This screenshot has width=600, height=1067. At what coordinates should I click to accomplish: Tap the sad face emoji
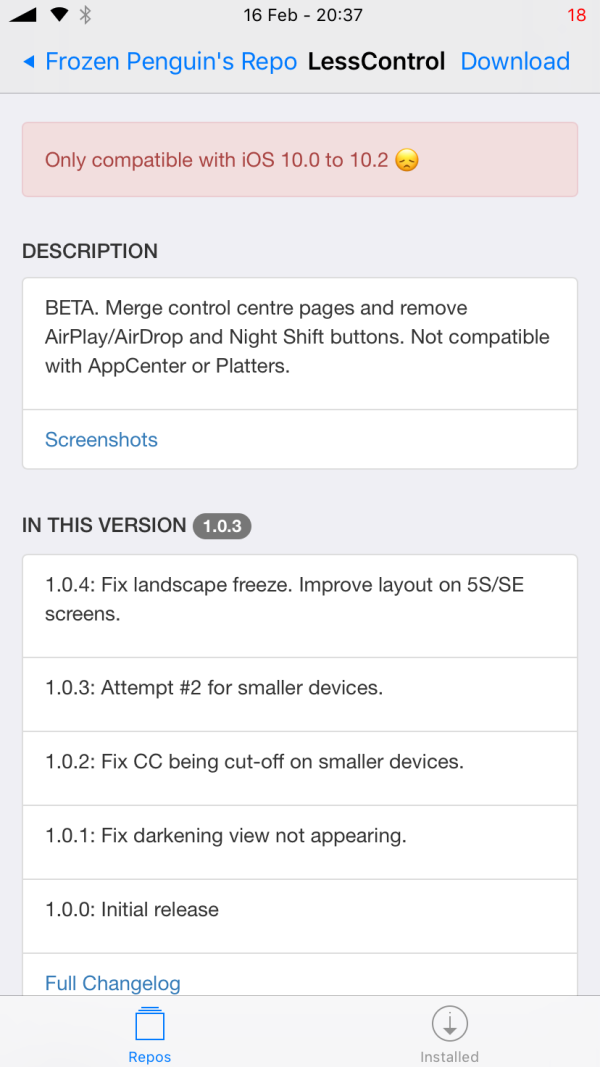(406, 160)
